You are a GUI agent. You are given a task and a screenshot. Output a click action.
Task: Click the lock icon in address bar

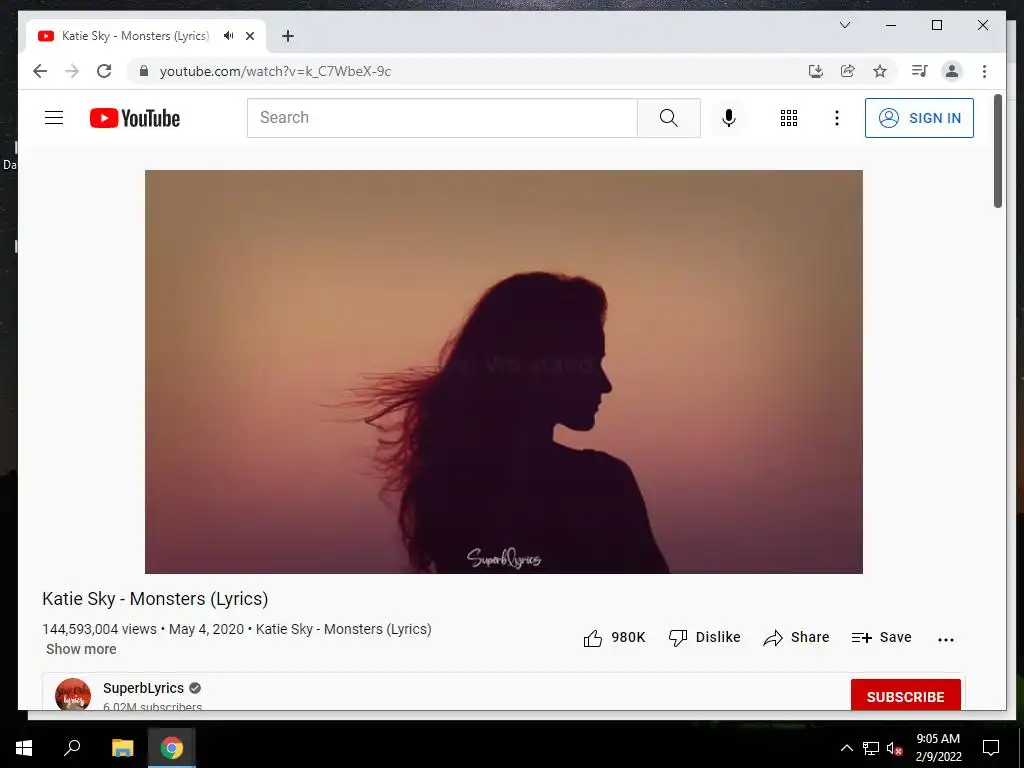pyautogui.click(x=144, y=71)
